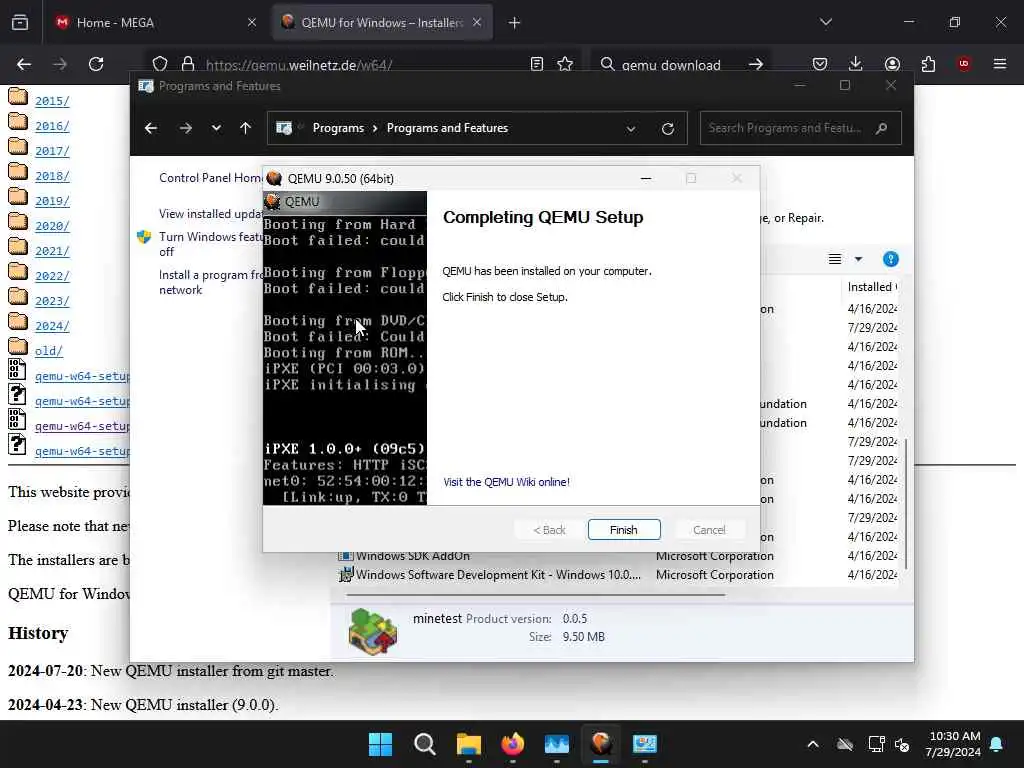
Task: Click Search Programs and Features box
Action: (801, 128)
